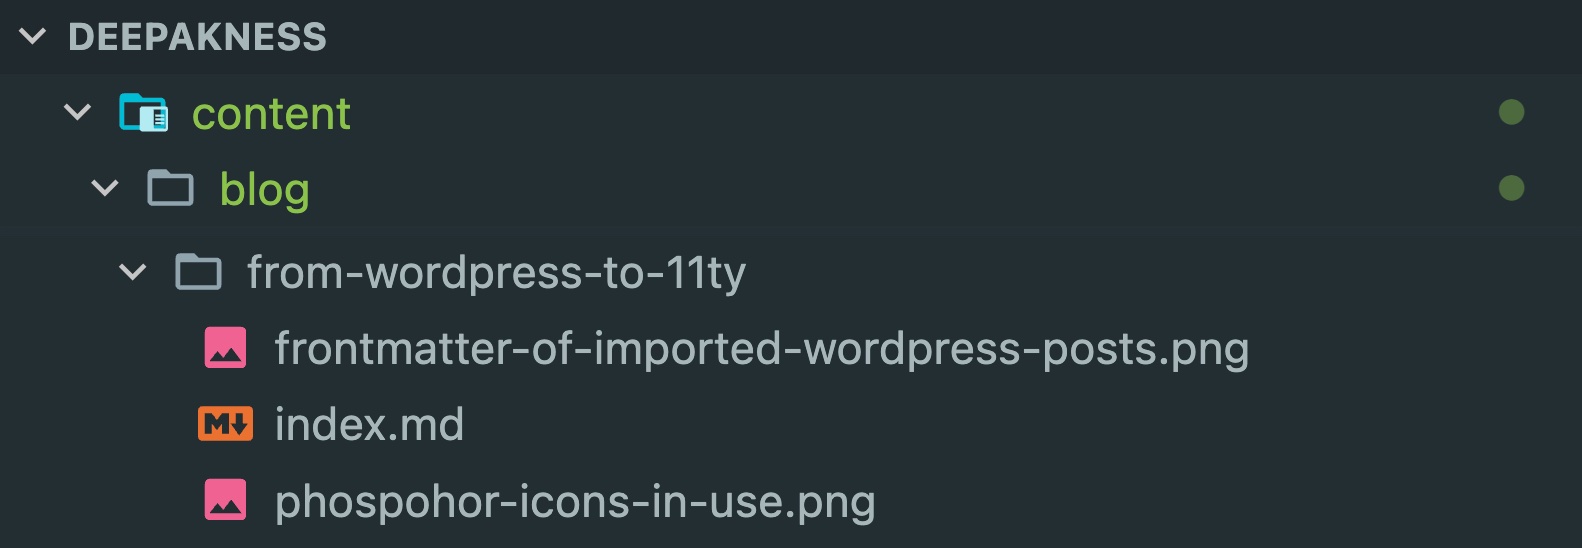Collapse the blog folder chevron

click(x=105, y=188)
